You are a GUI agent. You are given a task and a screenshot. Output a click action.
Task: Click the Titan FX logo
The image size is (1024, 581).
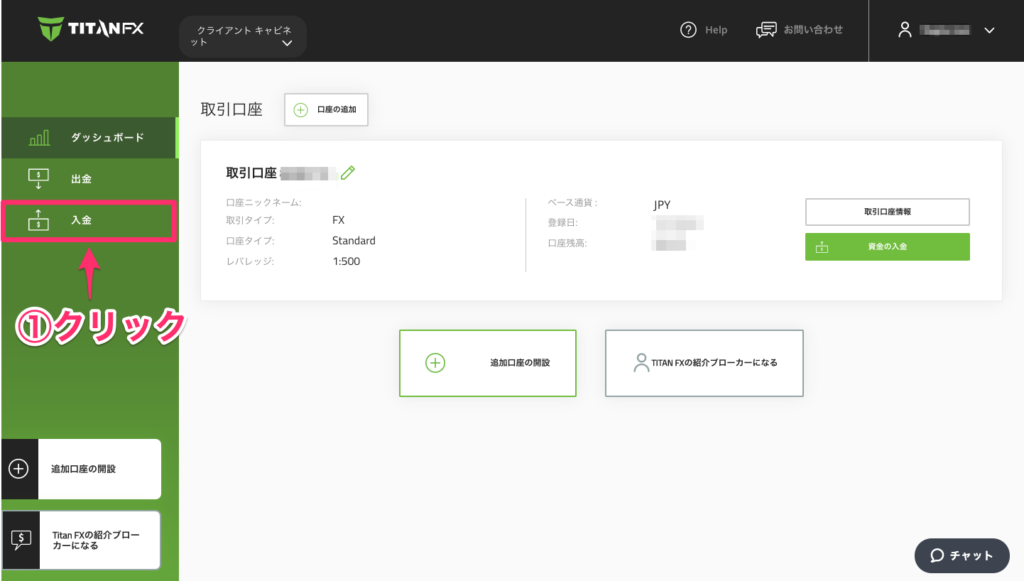coord(91,29)
